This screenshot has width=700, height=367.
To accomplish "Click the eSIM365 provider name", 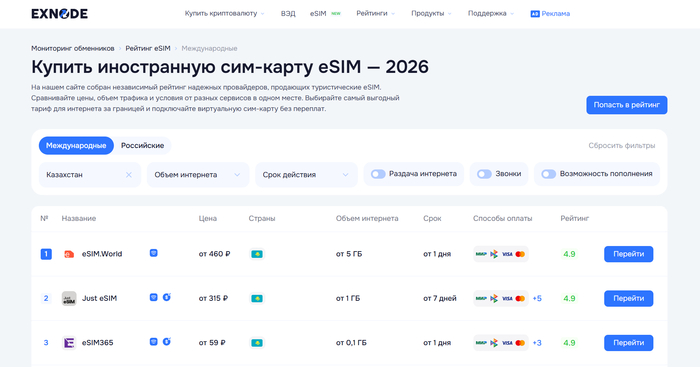I will (97, 343).
